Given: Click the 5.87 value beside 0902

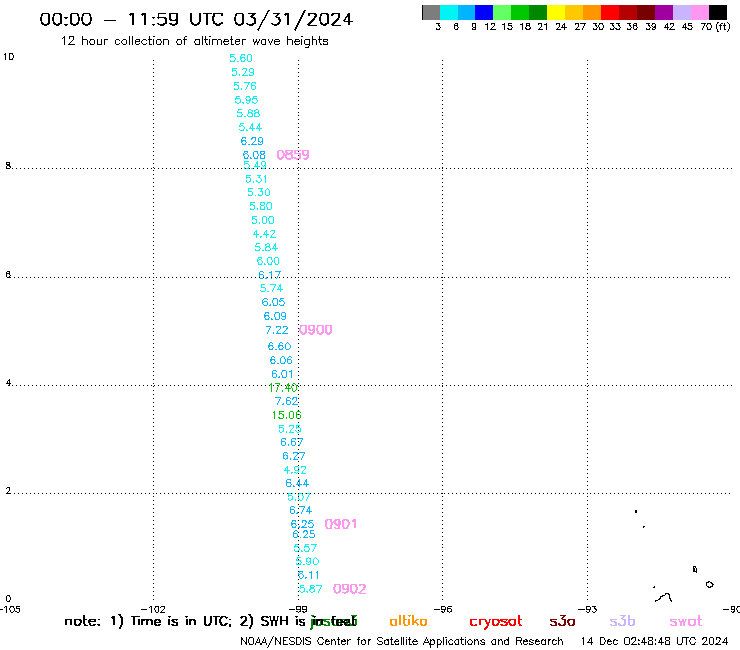Looking at the screenshot, I should tap(311, 589).
